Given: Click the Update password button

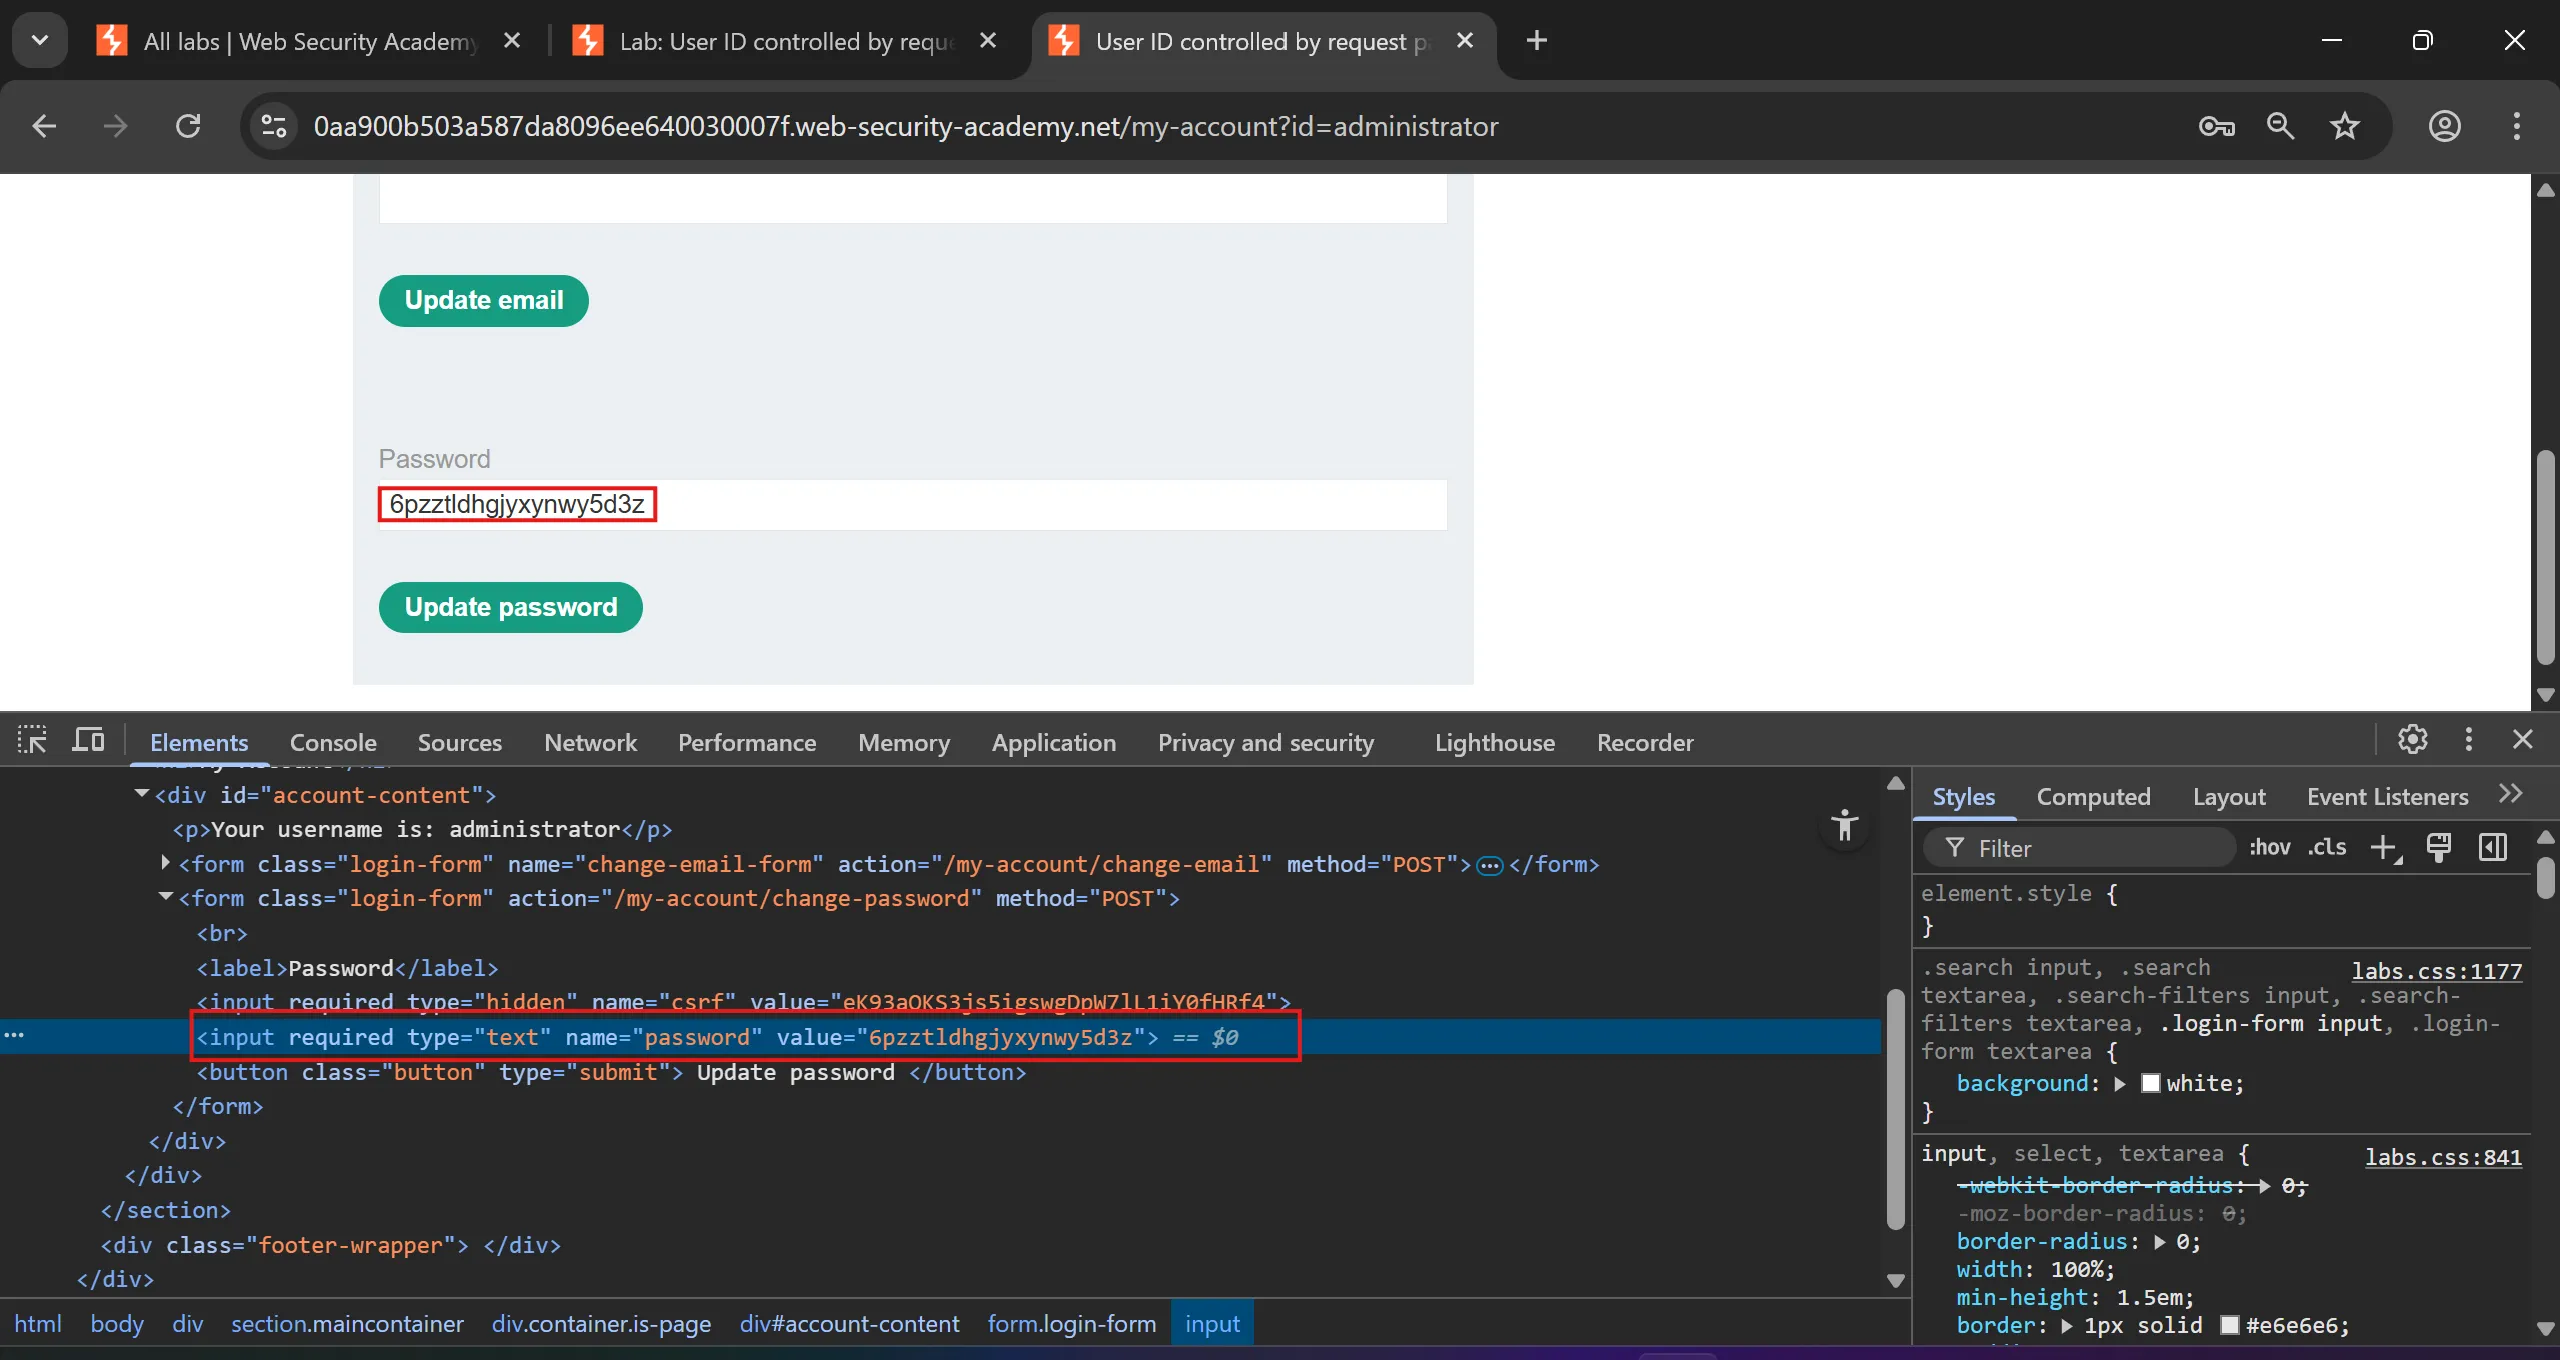Looking at the screenshot, I should pyautogui.click(x=510, y=607).
